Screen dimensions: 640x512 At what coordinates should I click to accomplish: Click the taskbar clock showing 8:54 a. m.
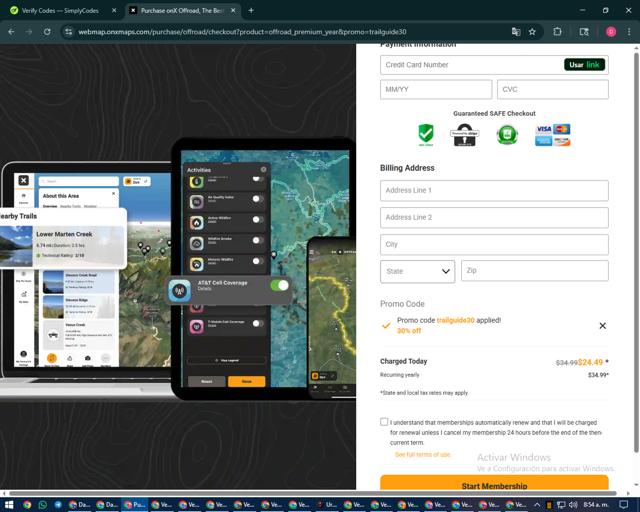(x=596, y=505)
